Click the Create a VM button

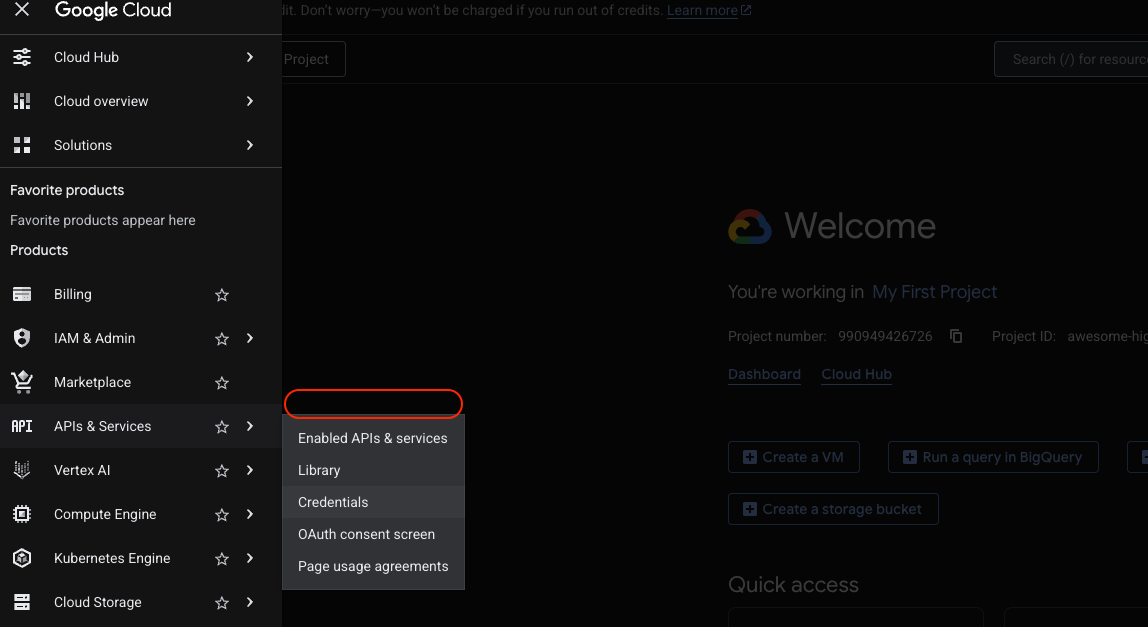pos(794,457)
